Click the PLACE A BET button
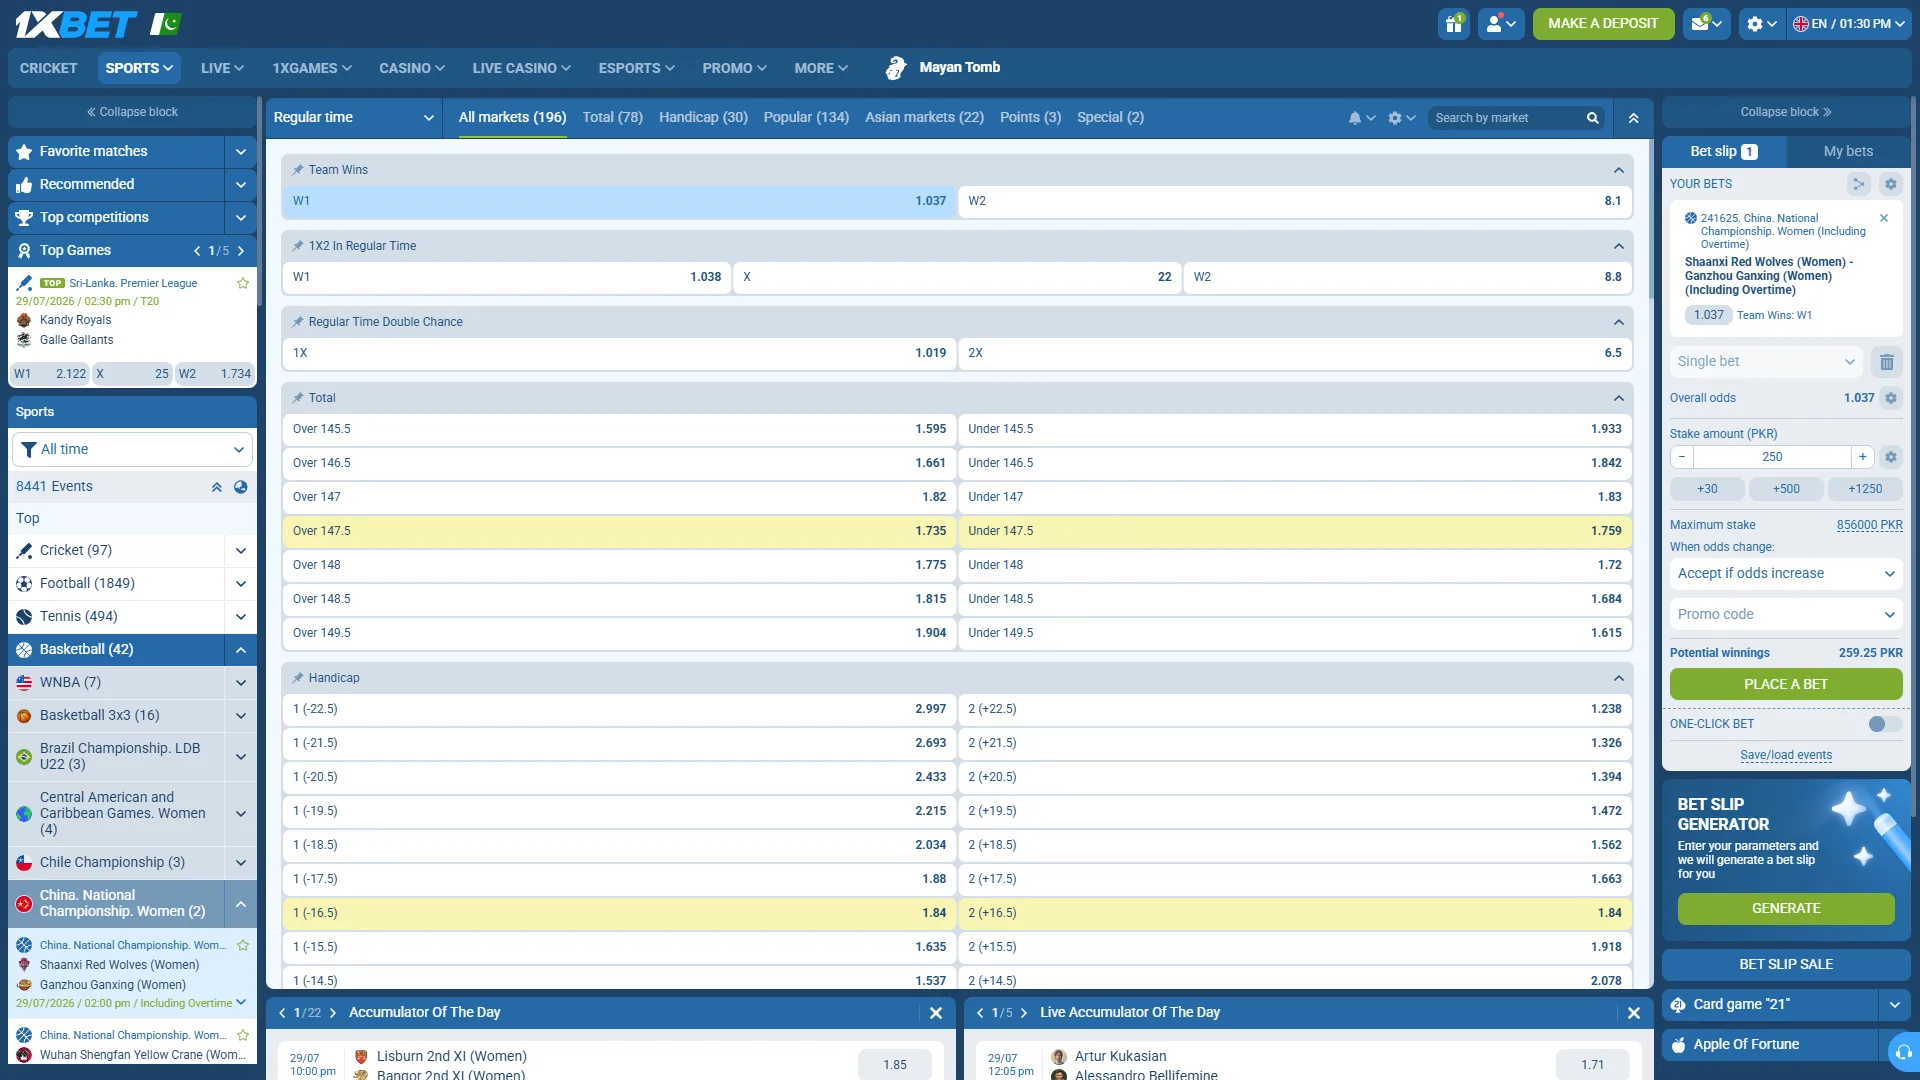The width and height of the screenshot is (1920, 1080). pyautogui.click(x=1786, y=685)
